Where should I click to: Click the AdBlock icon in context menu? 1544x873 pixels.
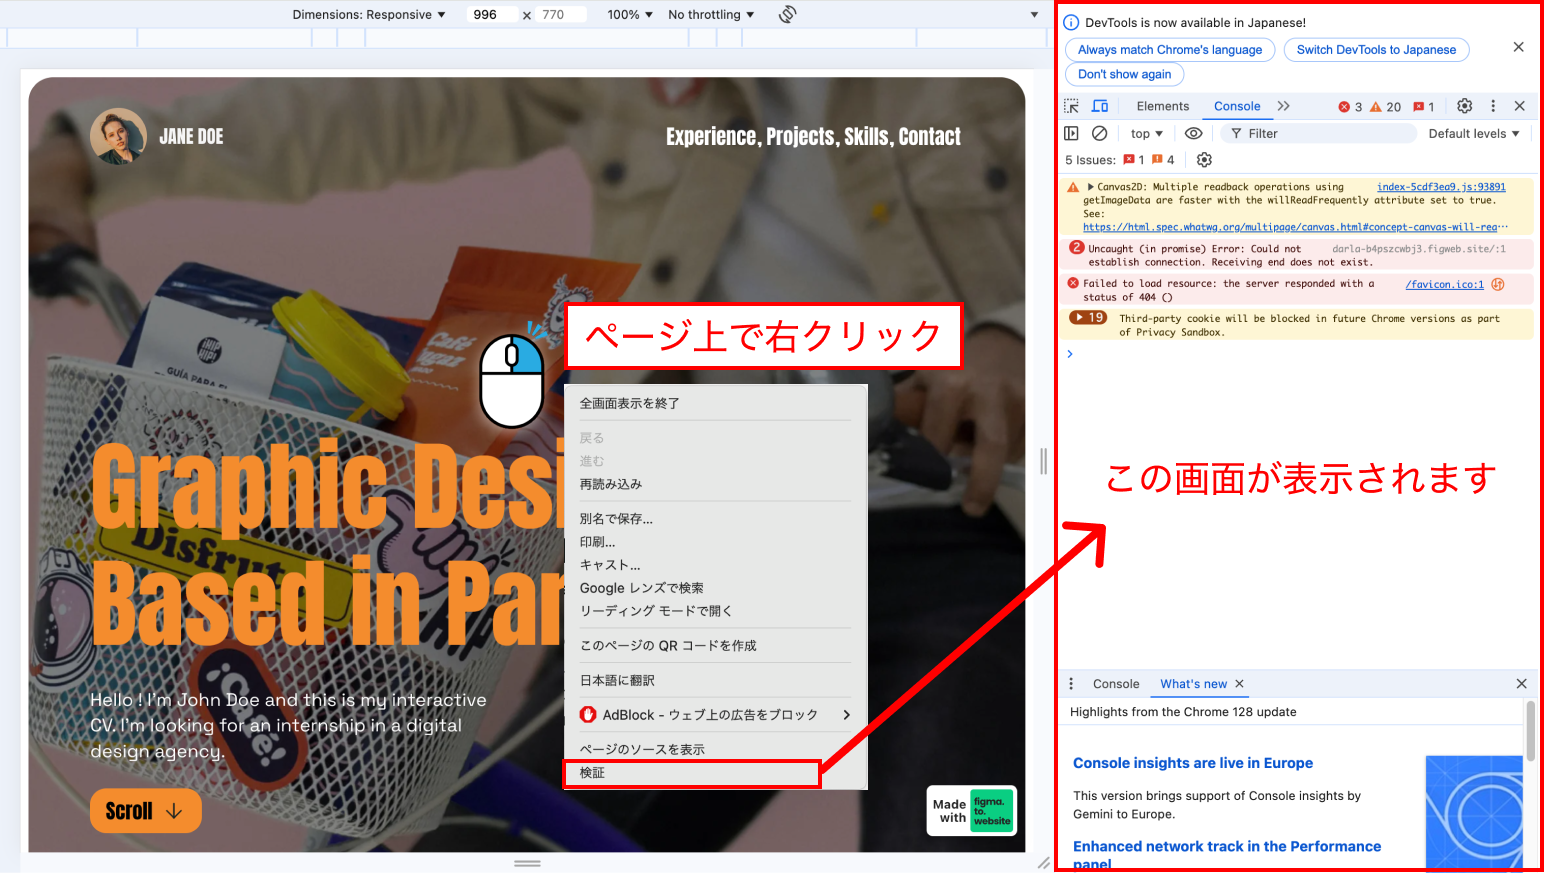pos(588,715)
